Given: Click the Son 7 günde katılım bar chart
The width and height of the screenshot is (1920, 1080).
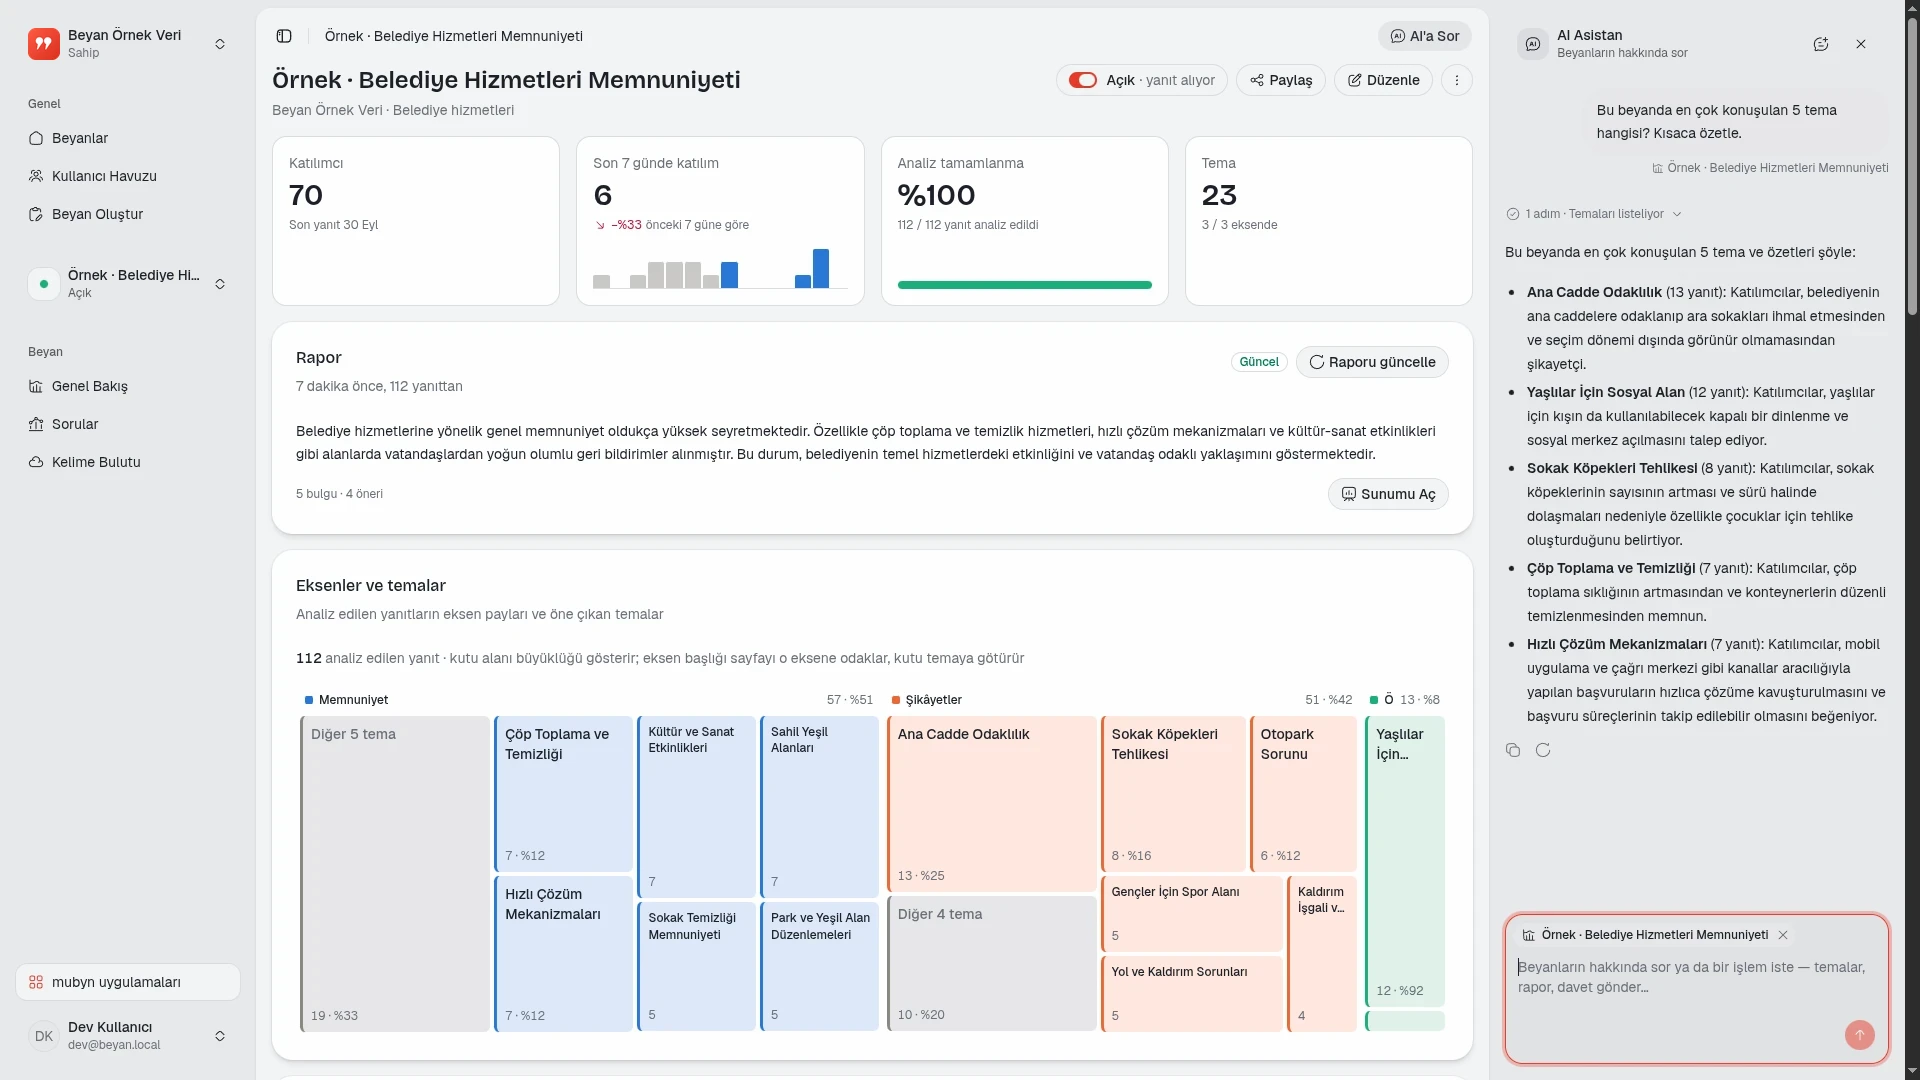Looking at the screenshot, I should (720, 268).
